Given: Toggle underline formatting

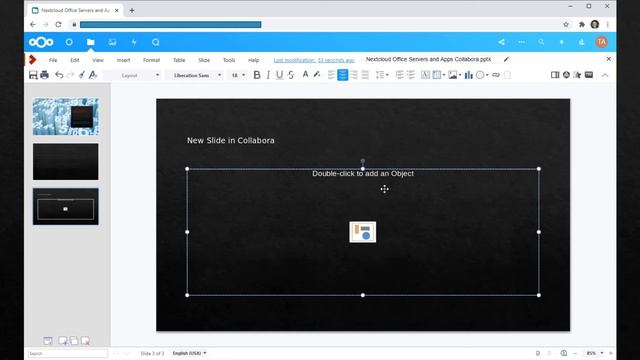Looking at the screenshot, I should [x=279, y=75].
